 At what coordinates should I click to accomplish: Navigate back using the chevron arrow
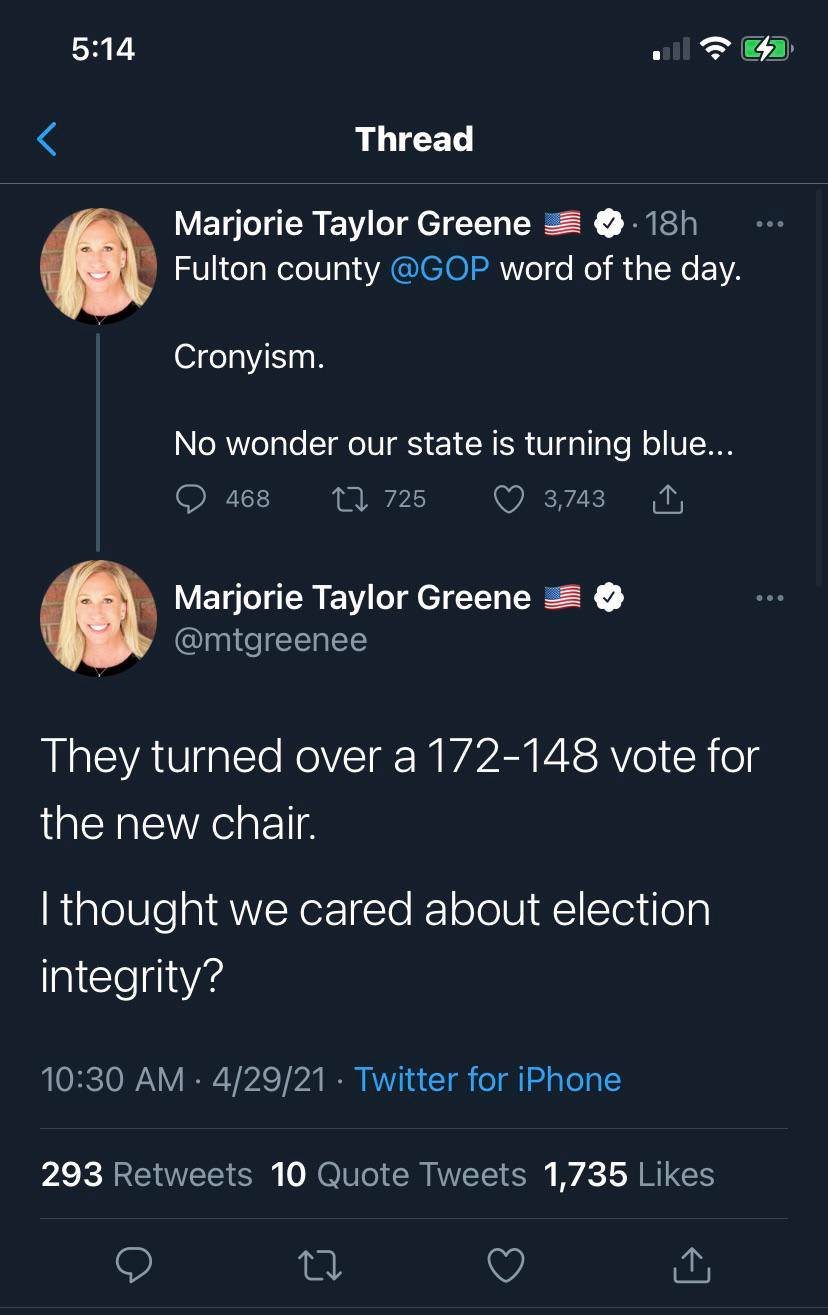47,139
